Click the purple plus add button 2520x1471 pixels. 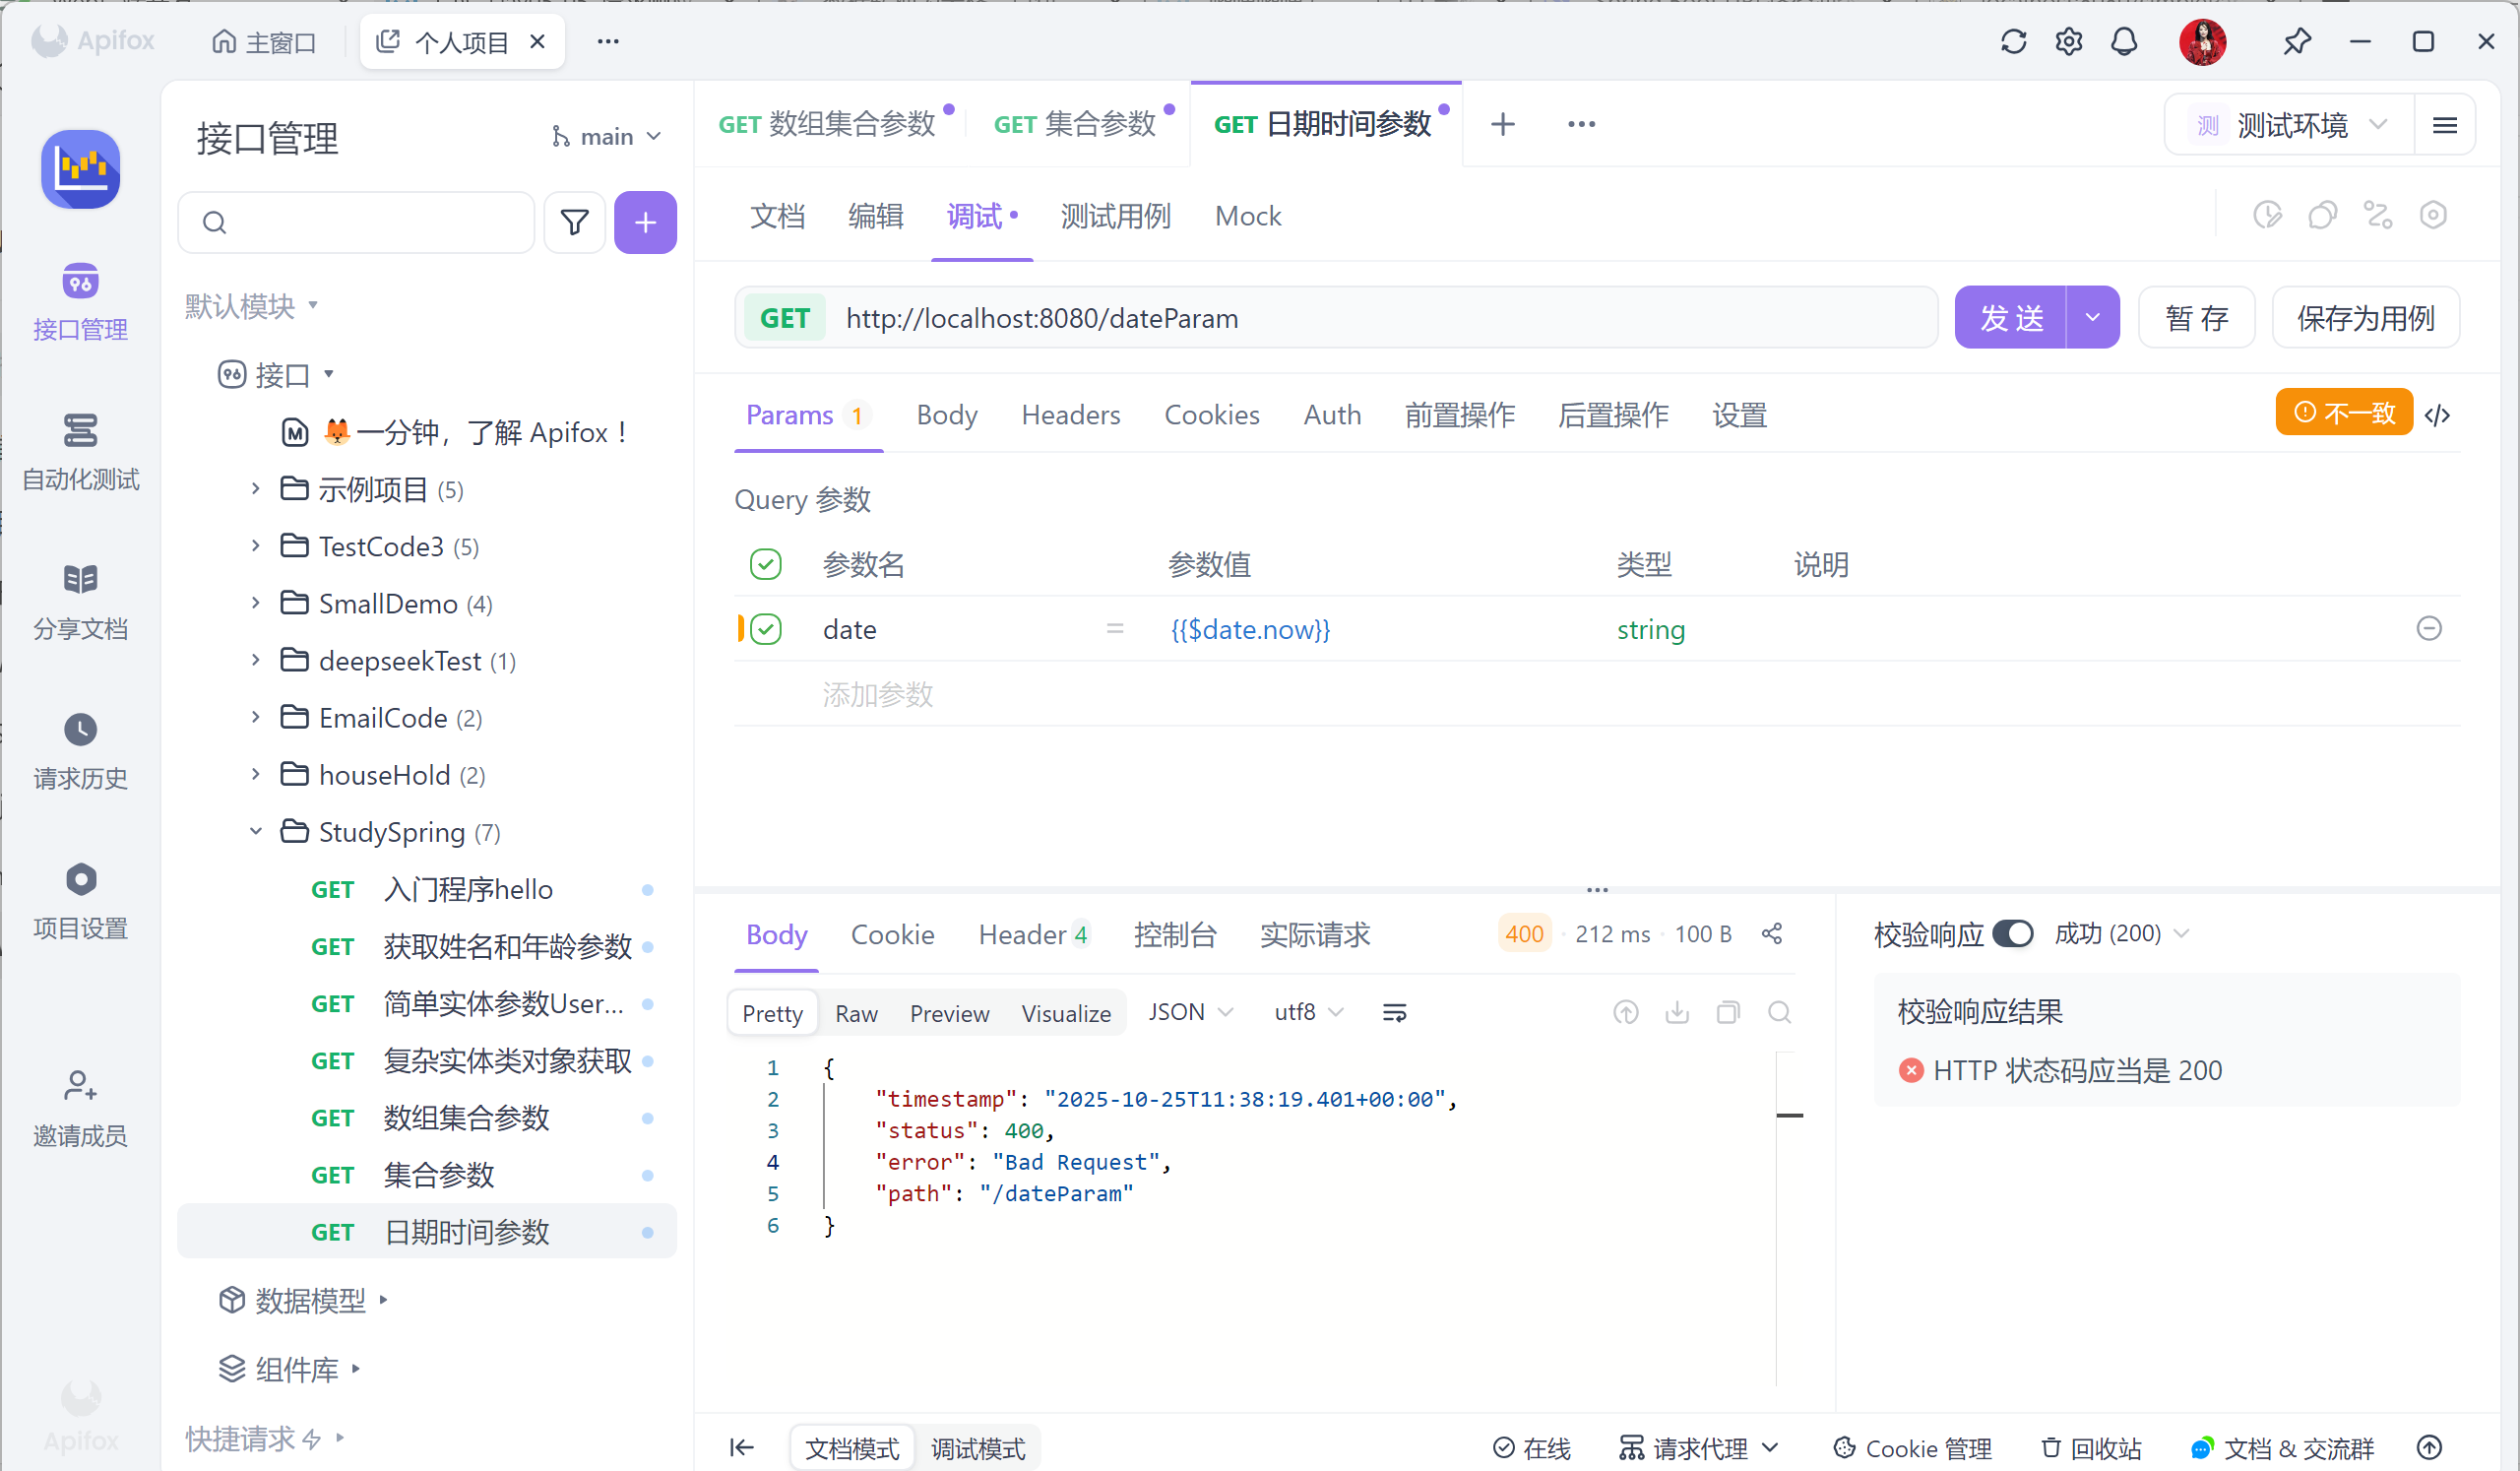645,222
